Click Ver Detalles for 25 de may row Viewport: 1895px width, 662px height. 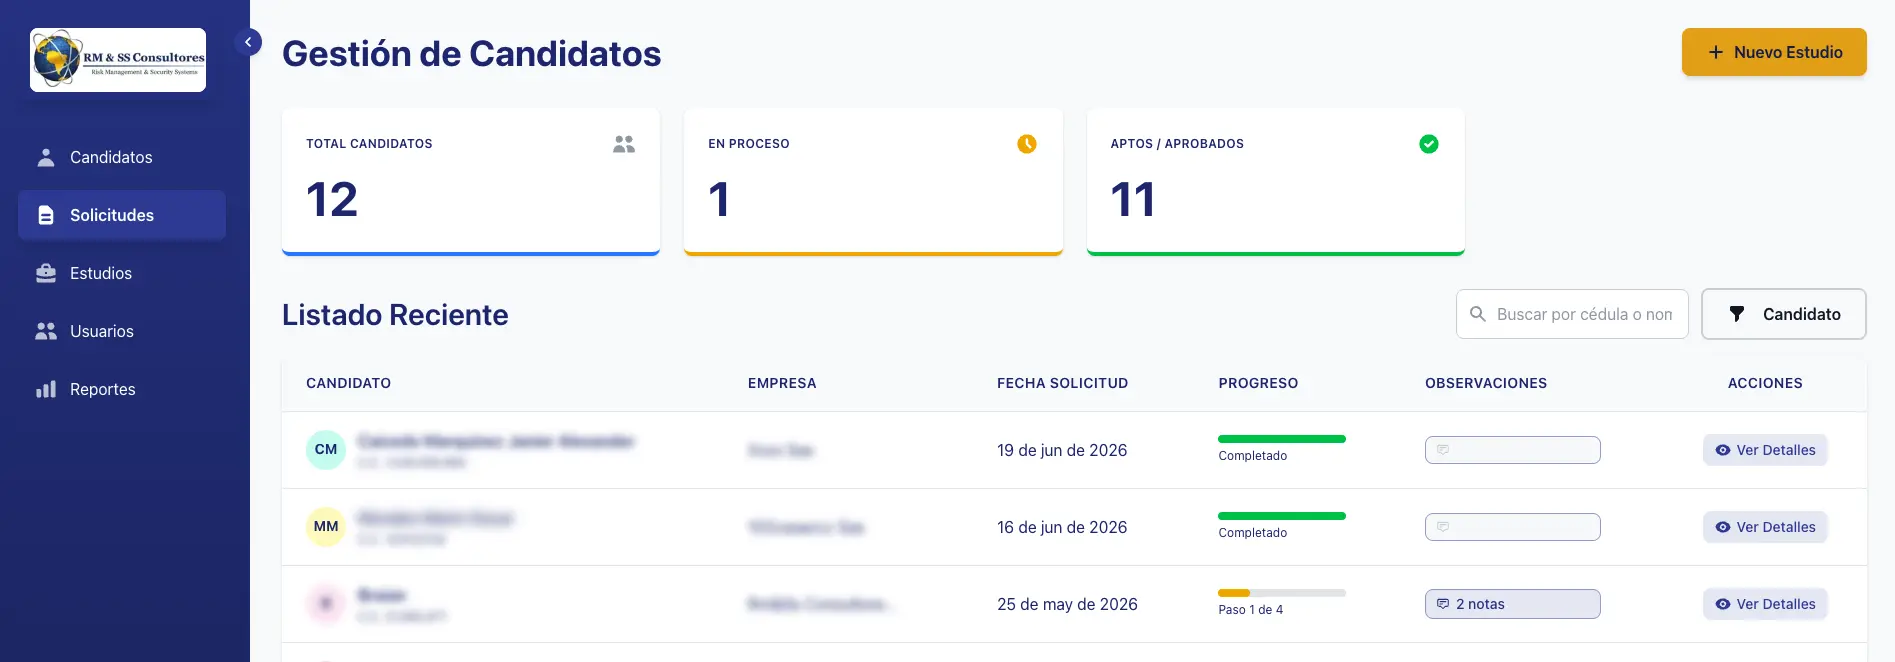(x=1765, y=604)
